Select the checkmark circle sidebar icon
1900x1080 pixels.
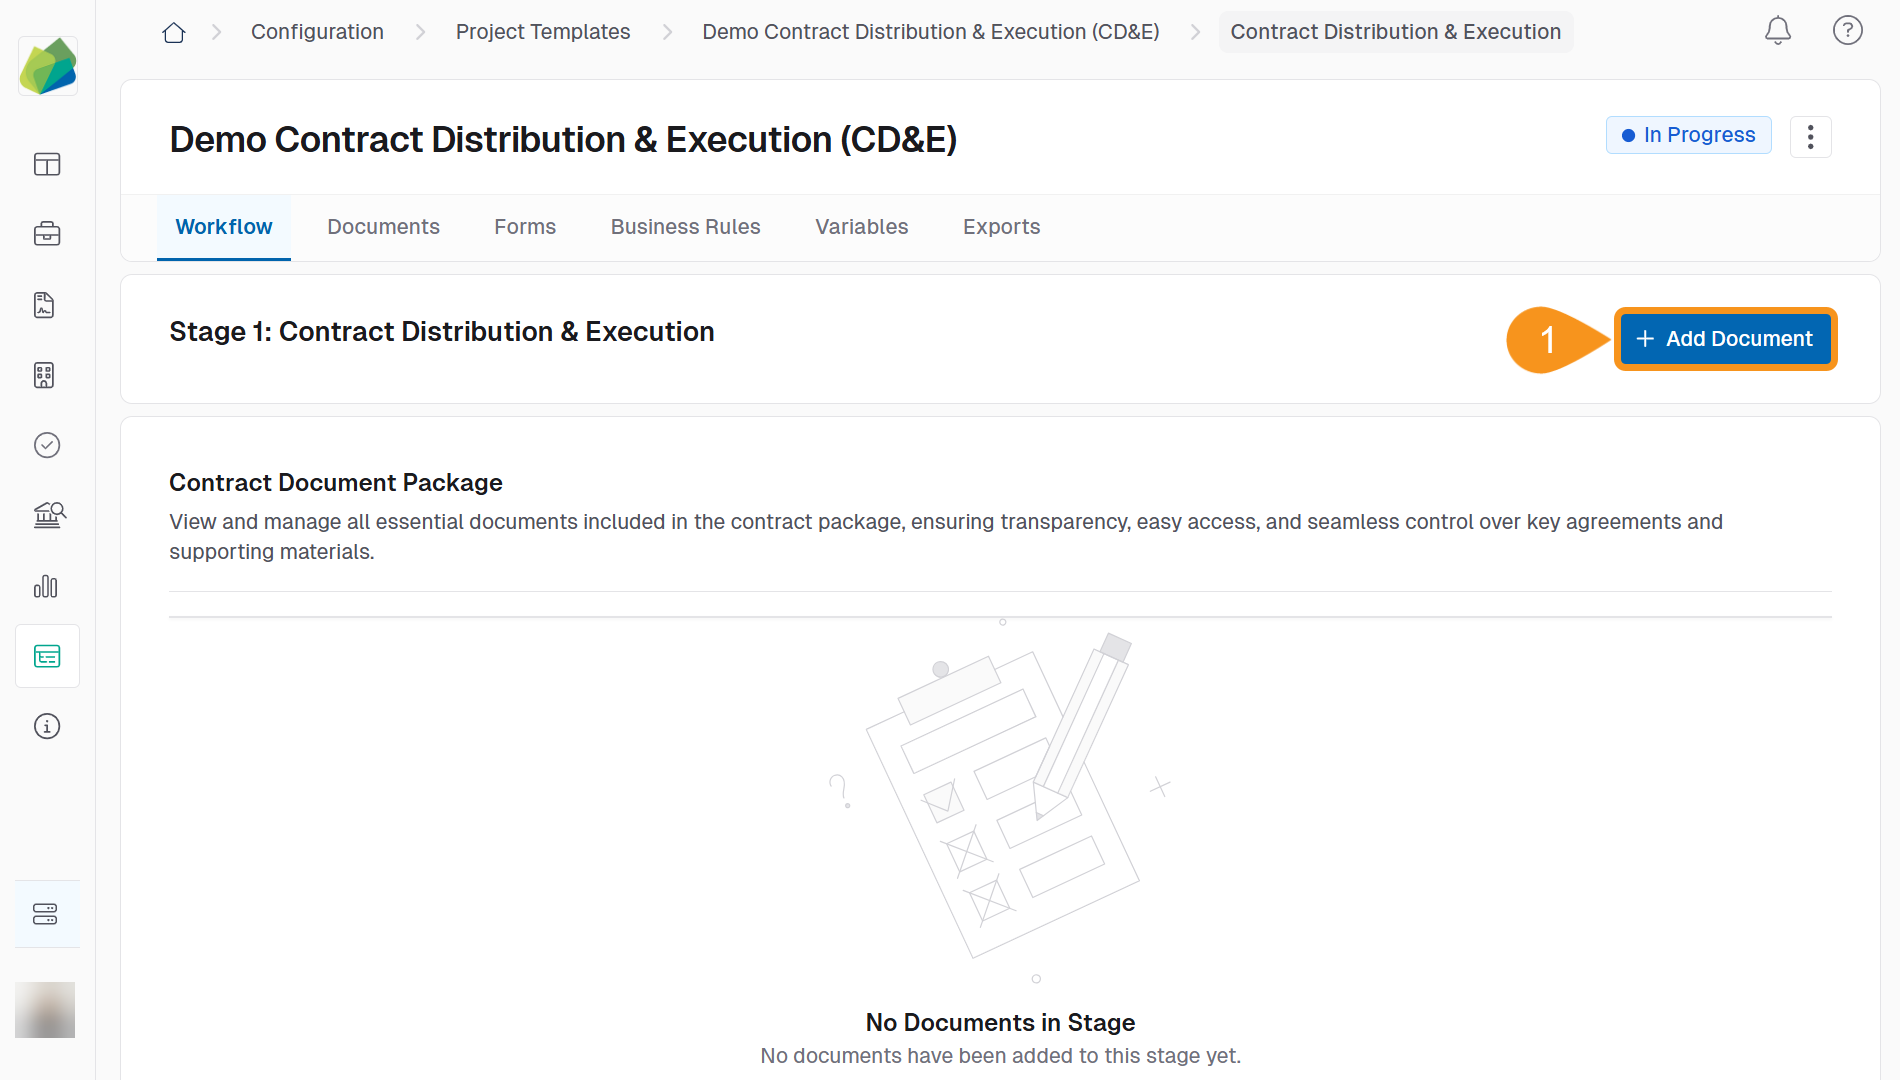(47, 445)
